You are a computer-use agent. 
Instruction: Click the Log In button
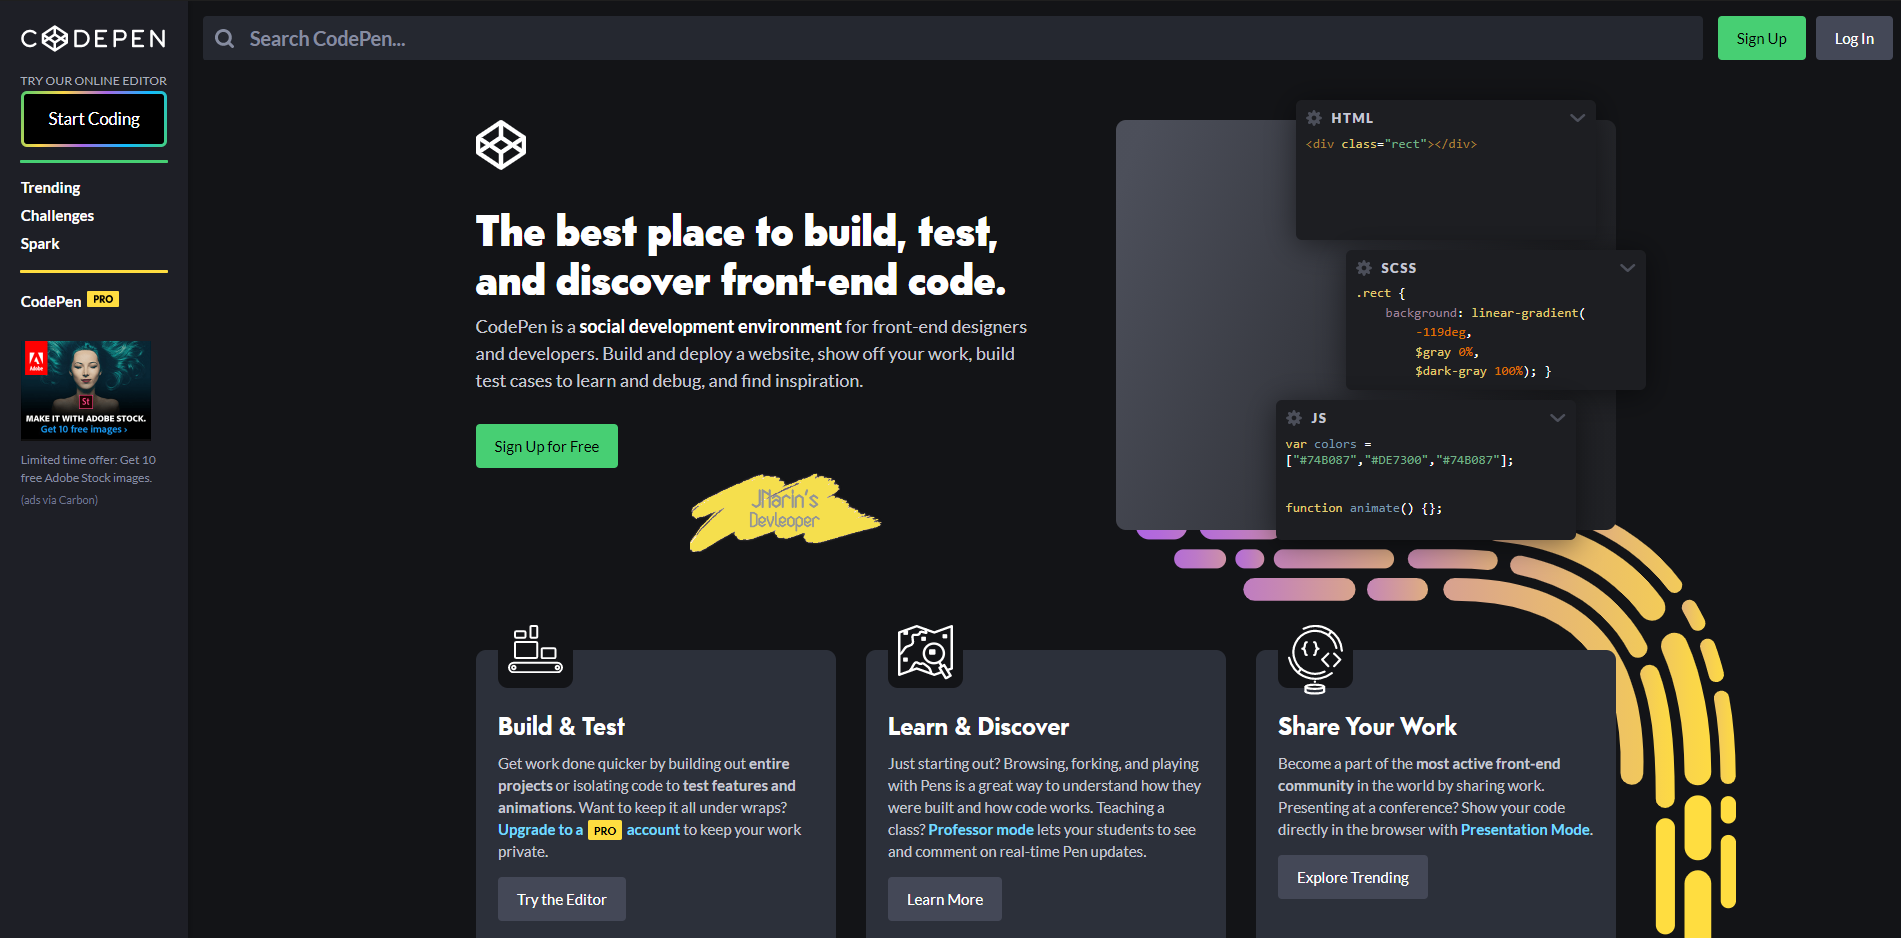[1853, 38]
